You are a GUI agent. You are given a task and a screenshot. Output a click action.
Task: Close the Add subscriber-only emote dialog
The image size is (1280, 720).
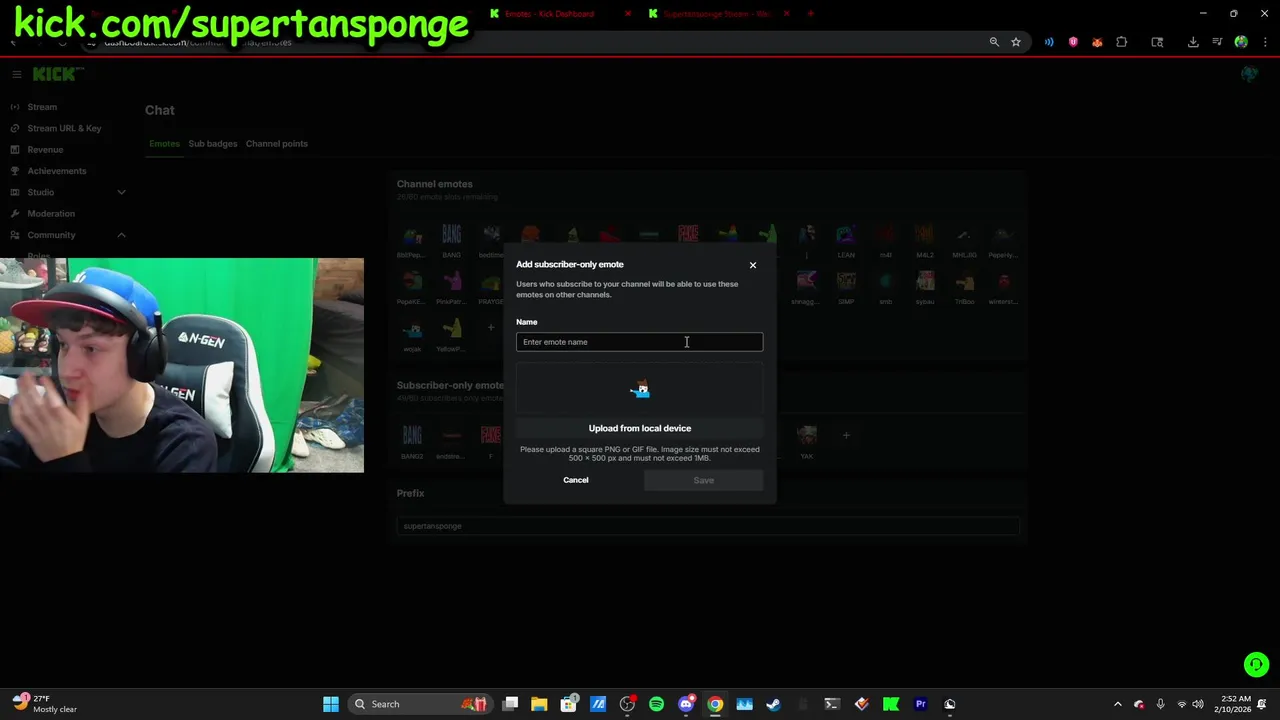click(753, 265)
